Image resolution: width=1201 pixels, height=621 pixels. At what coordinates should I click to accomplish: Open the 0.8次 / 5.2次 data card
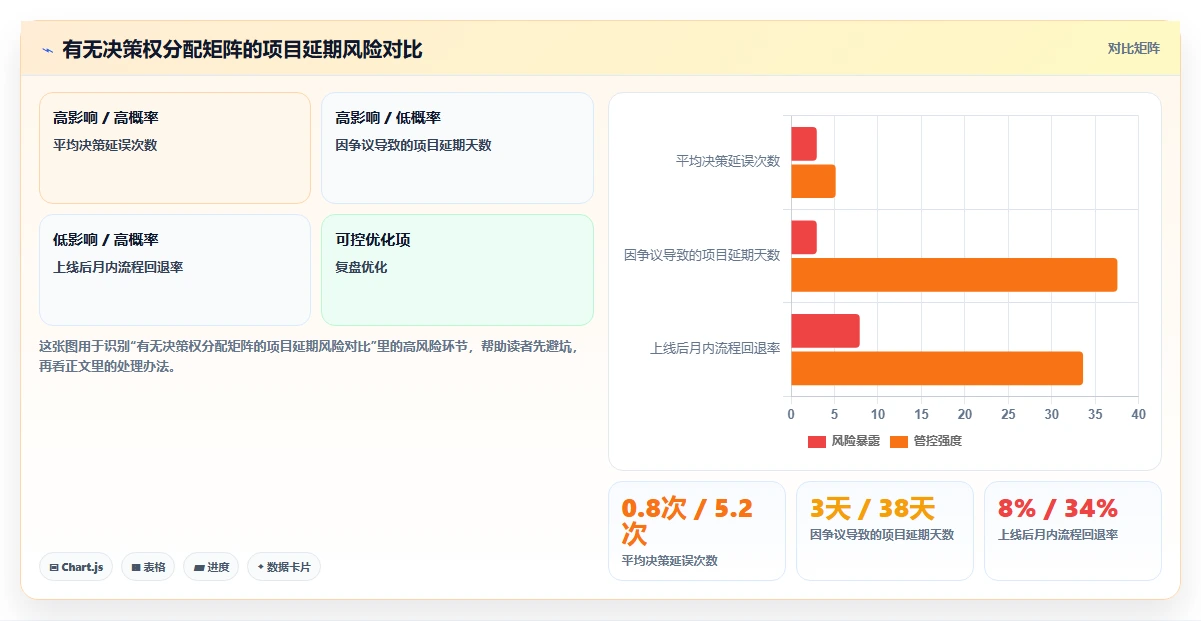point(697,531)
